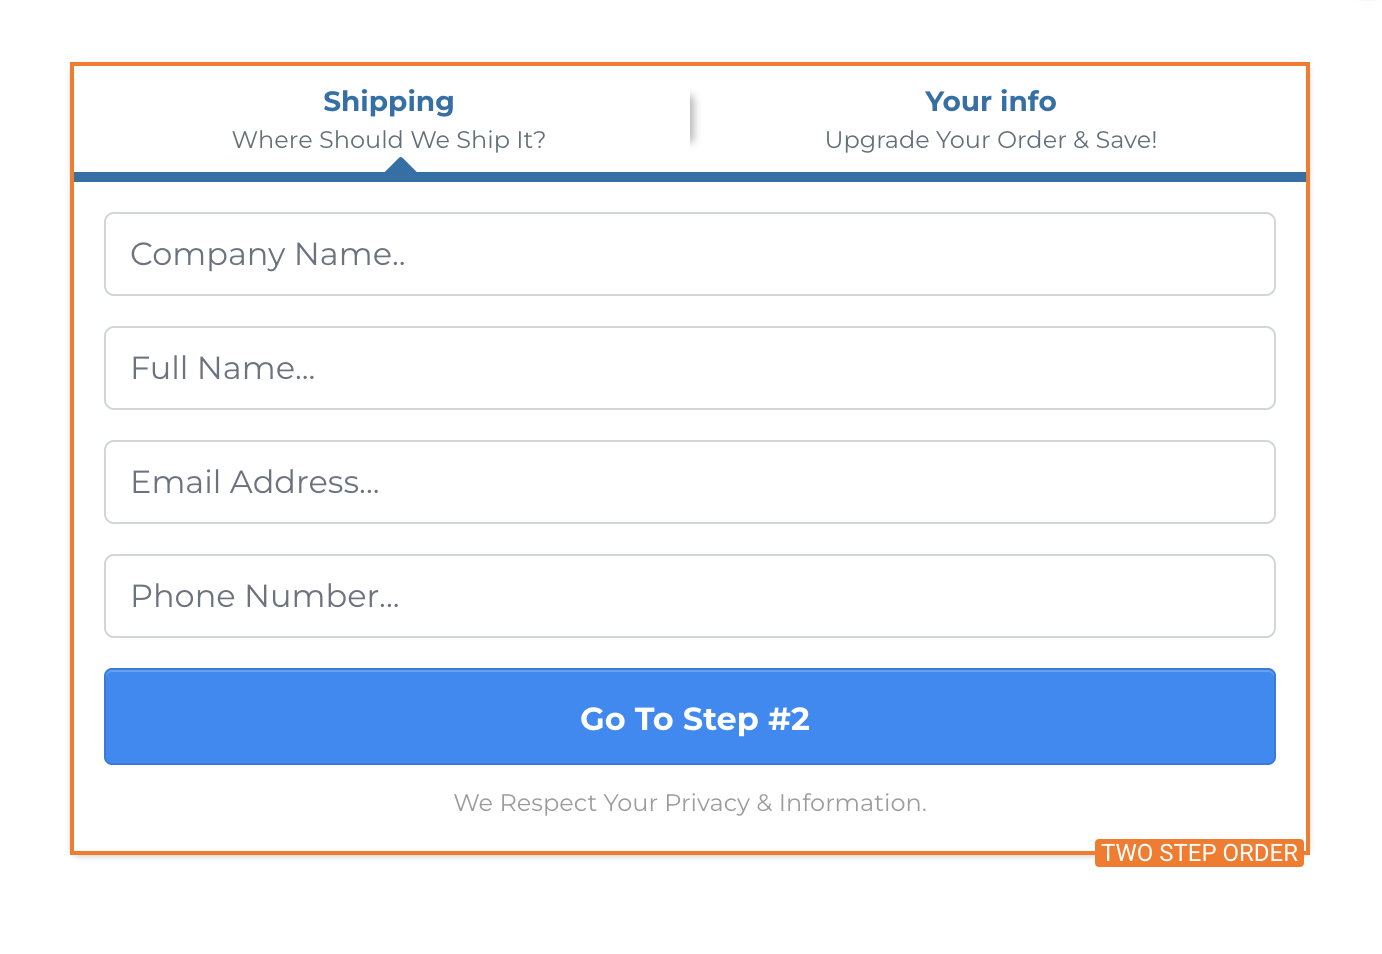The width and height of the screenshot is (1382, 954).
Task: Click the progress bar under Your info
Action: coord(990,175)
